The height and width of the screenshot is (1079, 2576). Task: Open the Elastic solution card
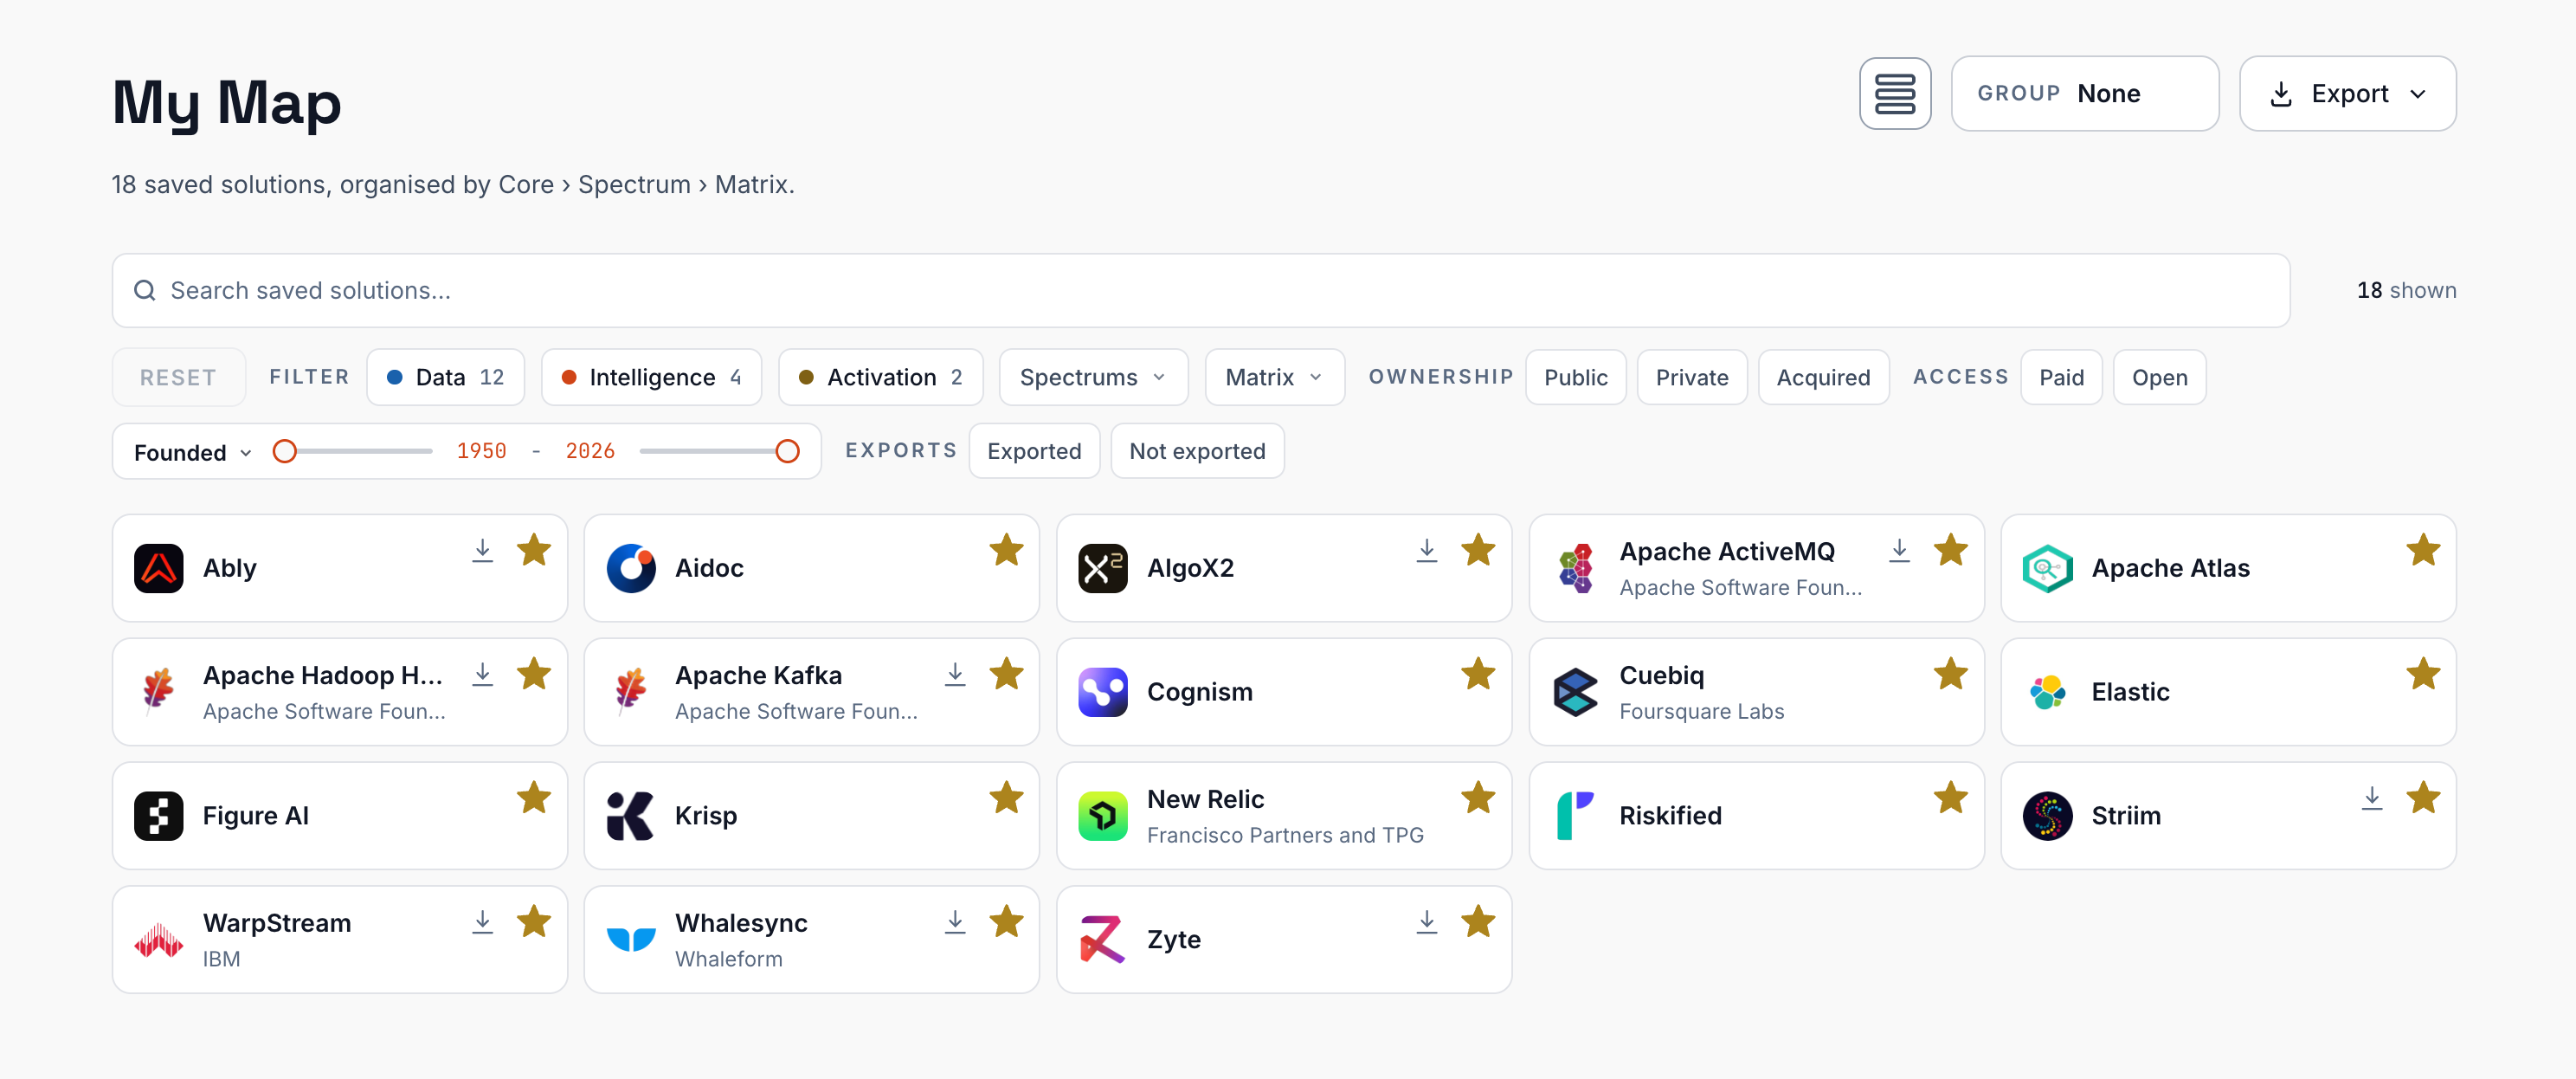pos(2228,692)
